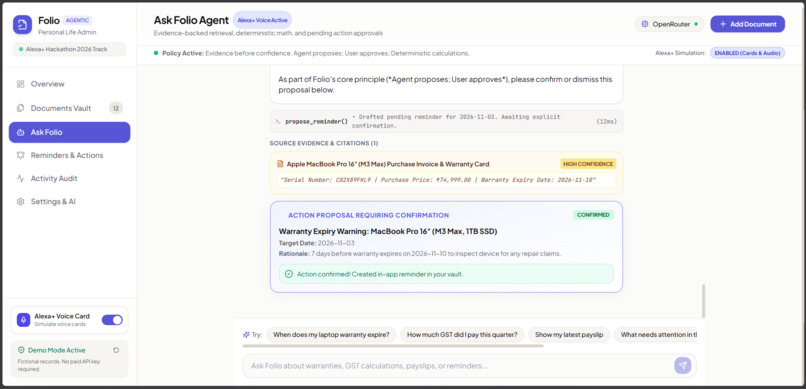Click the Ask Folio robot icon
Screen dimensions: 806x389
[21, 132]
